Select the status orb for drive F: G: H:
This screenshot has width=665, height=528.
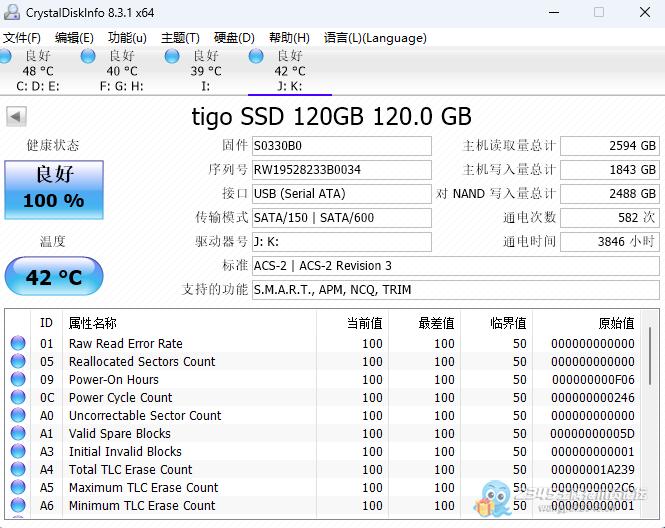(88, 56)
